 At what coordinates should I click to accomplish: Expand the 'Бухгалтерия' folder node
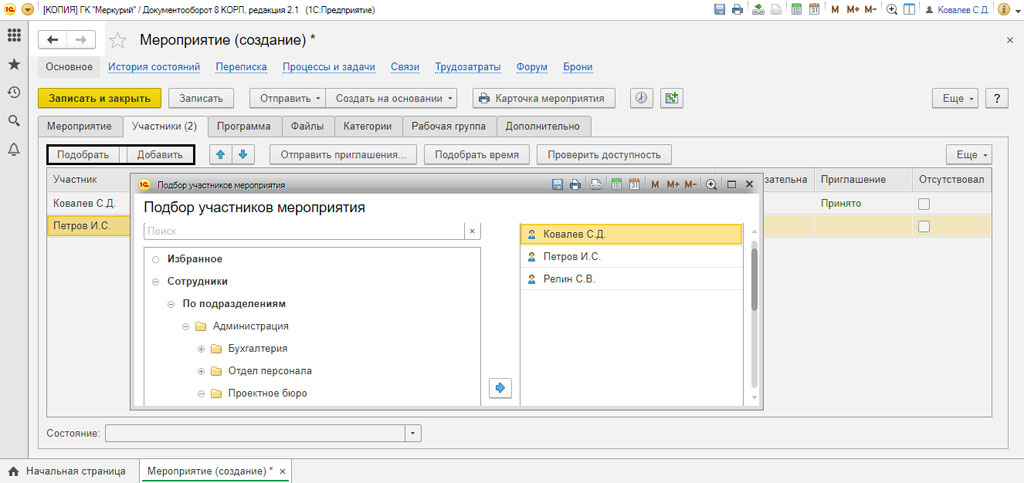pos(201,349)
